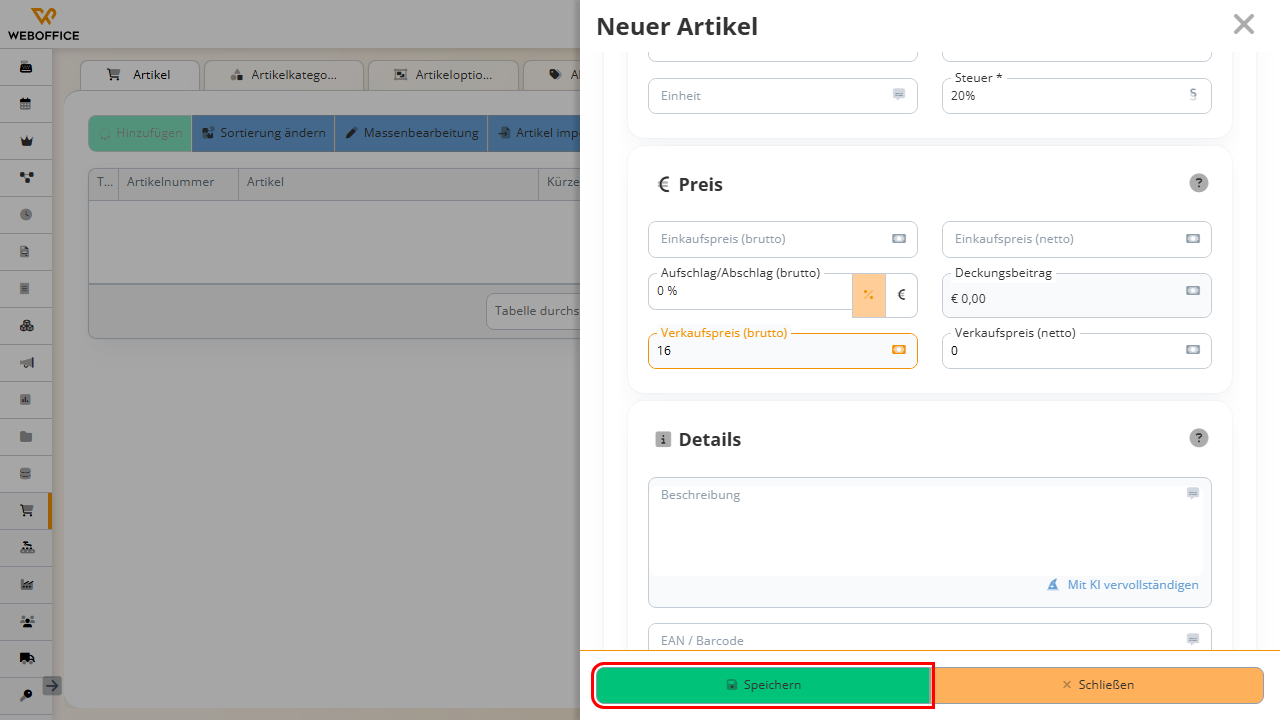1280x720 pixels.
Task: Switch to the Artikeloptionen tab
Action: [444, 75]
